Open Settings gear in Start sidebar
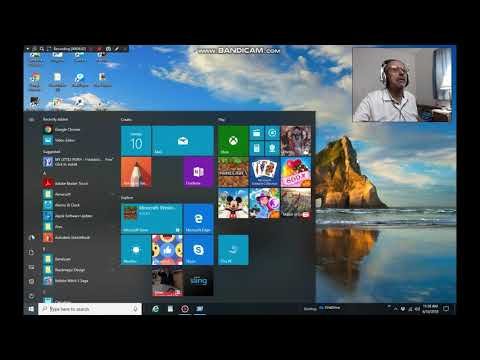 31,281
